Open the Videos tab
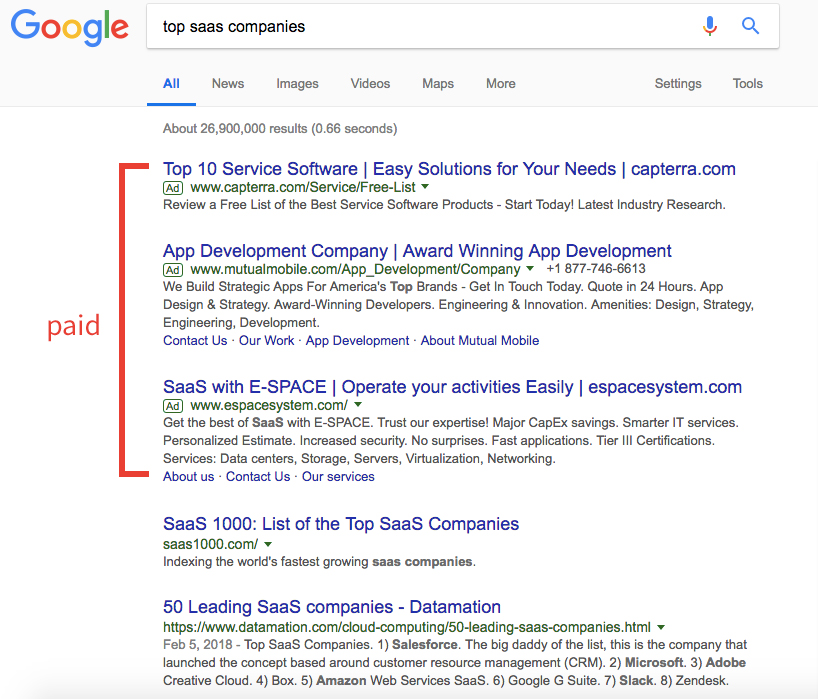This screenshot has height=699, width=818. pos(370,83)
